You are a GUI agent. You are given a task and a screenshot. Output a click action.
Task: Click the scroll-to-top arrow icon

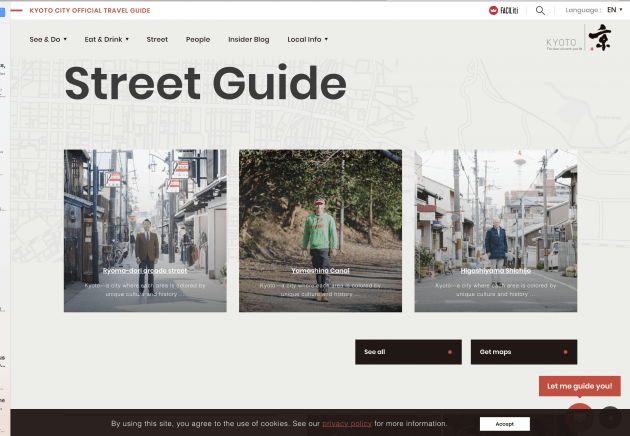tap(610, 417)
